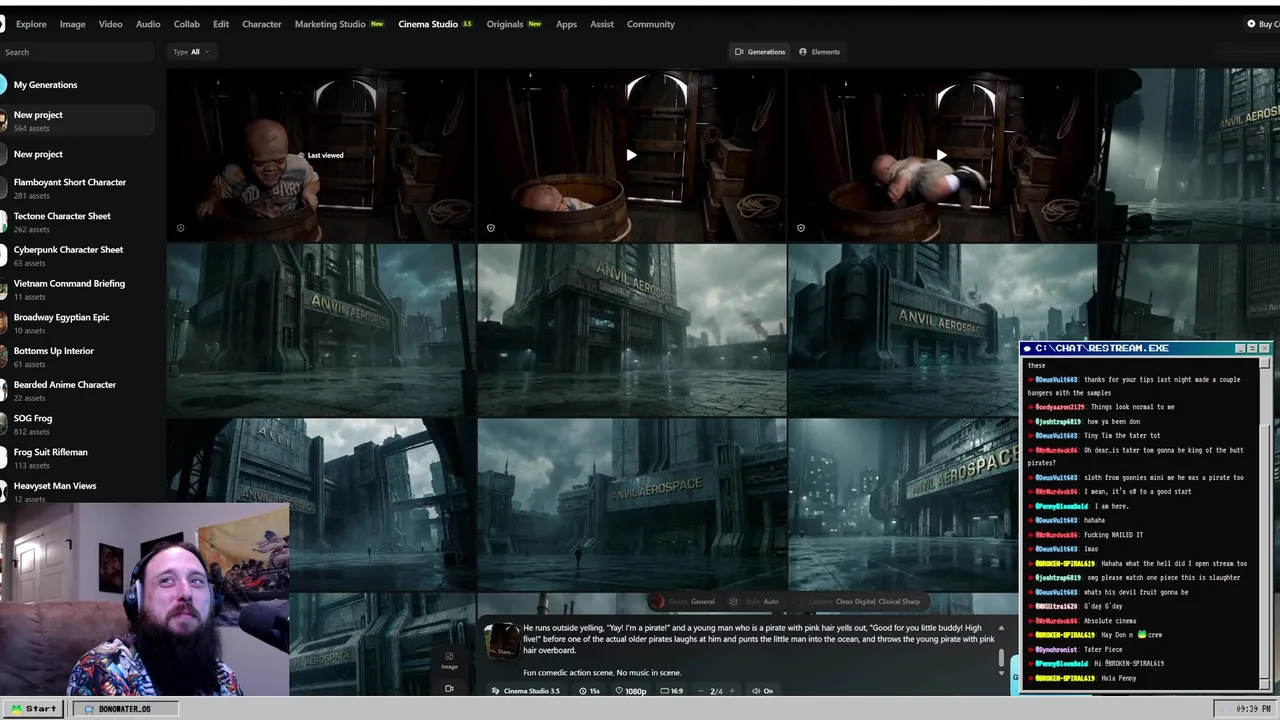Open the Originals section

(514, 24)
